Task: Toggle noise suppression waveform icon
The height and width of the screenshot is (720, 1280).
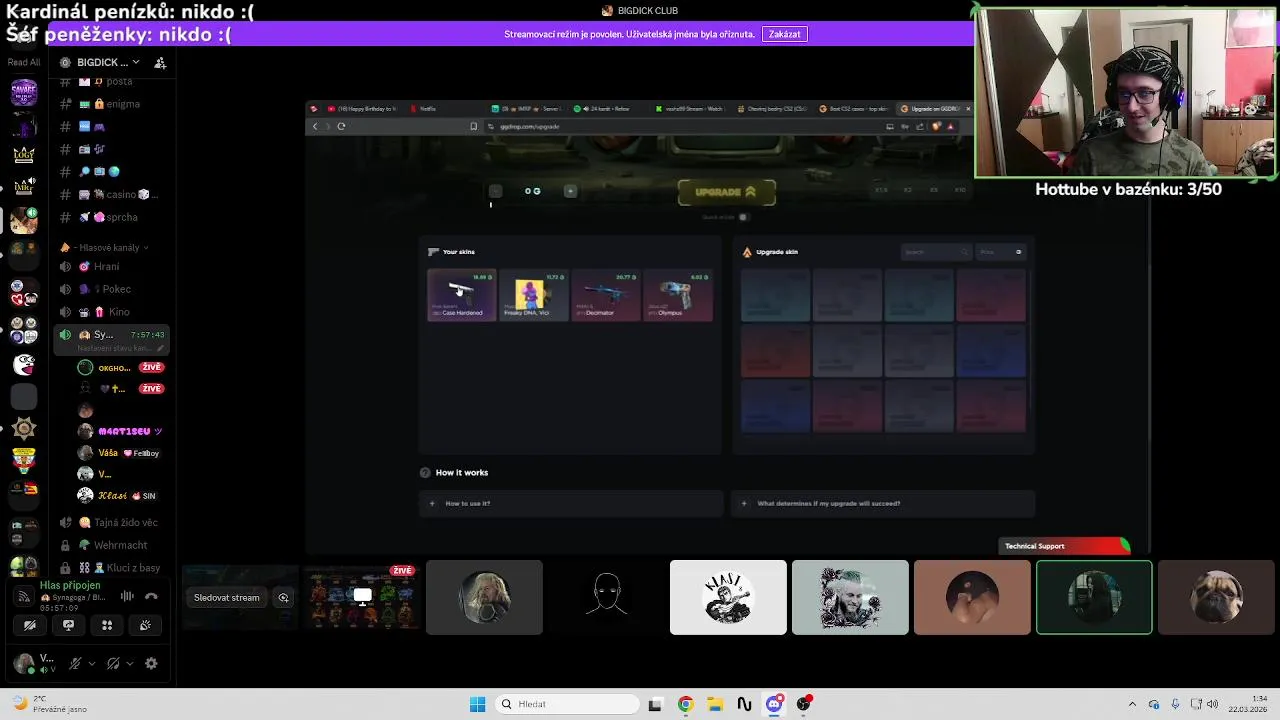Action: 127,596
